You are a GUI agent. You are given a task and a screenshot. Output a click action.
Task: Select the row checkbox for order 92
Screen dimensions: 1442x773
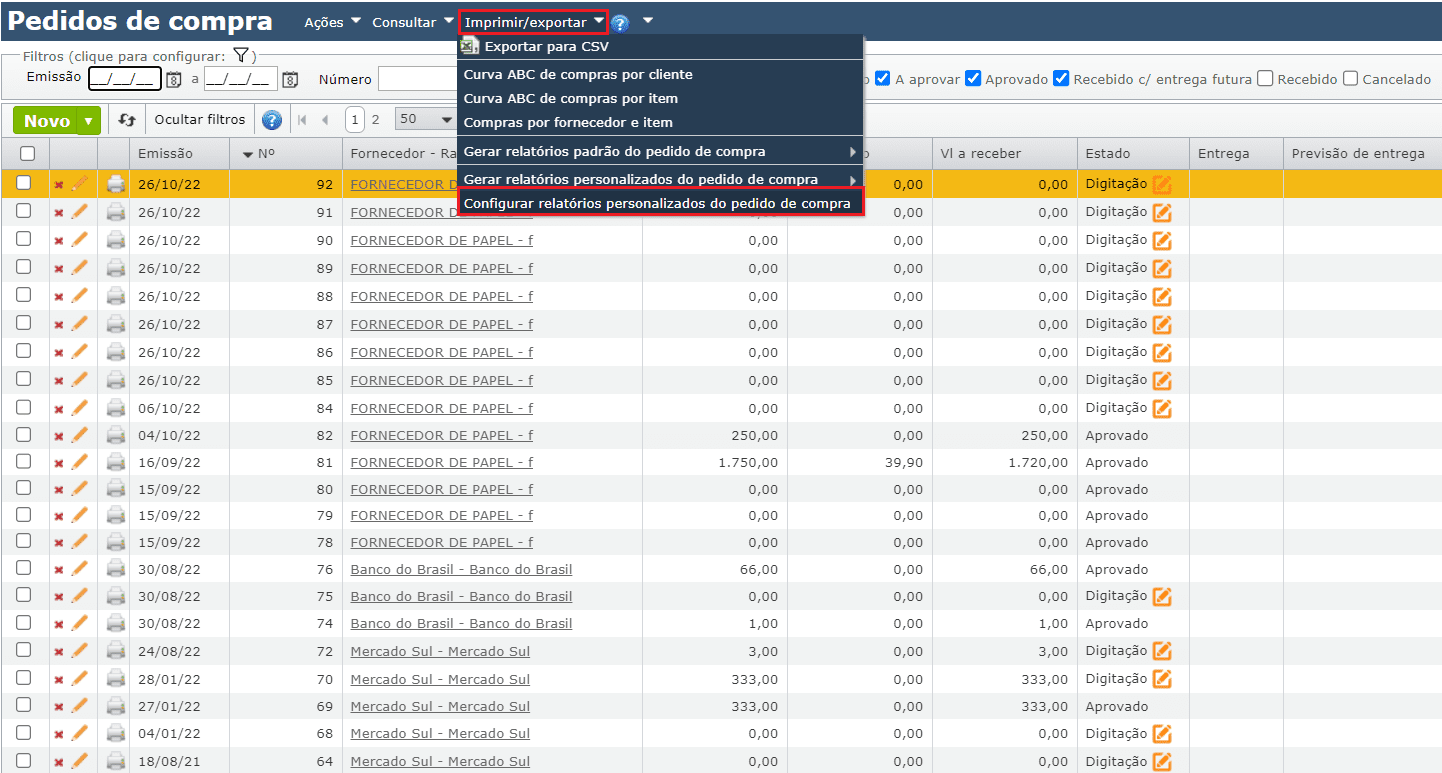click(24, 183)
